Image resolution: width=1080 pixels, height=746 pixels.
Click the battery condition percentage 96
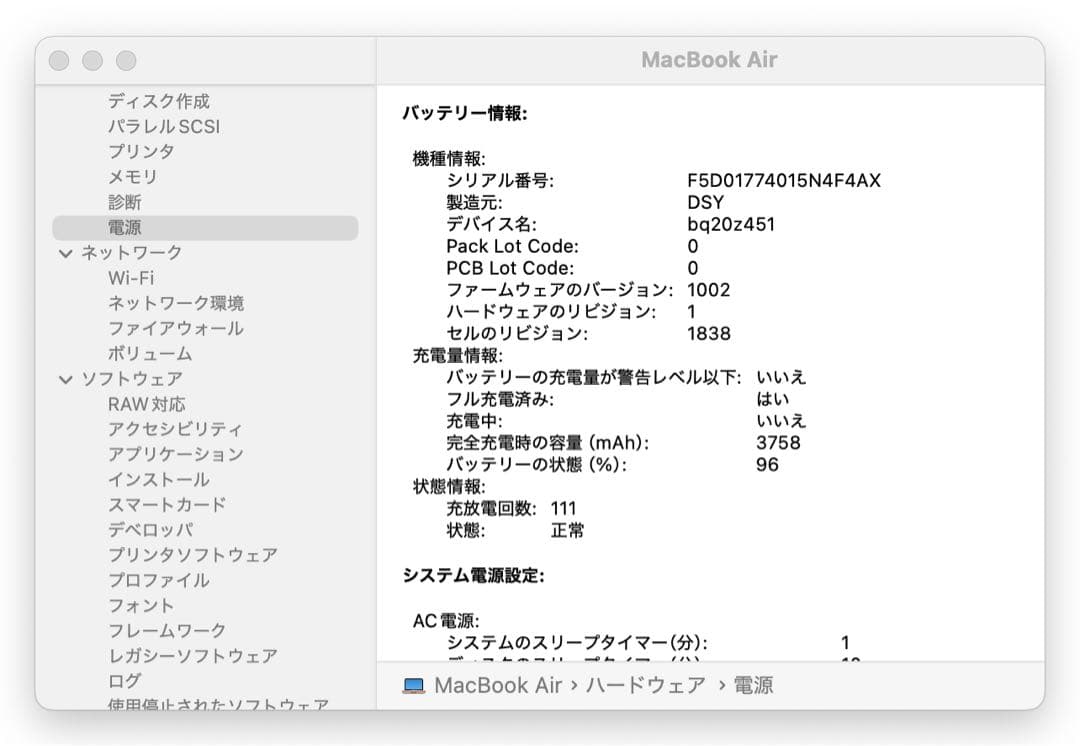pos(767,465)
